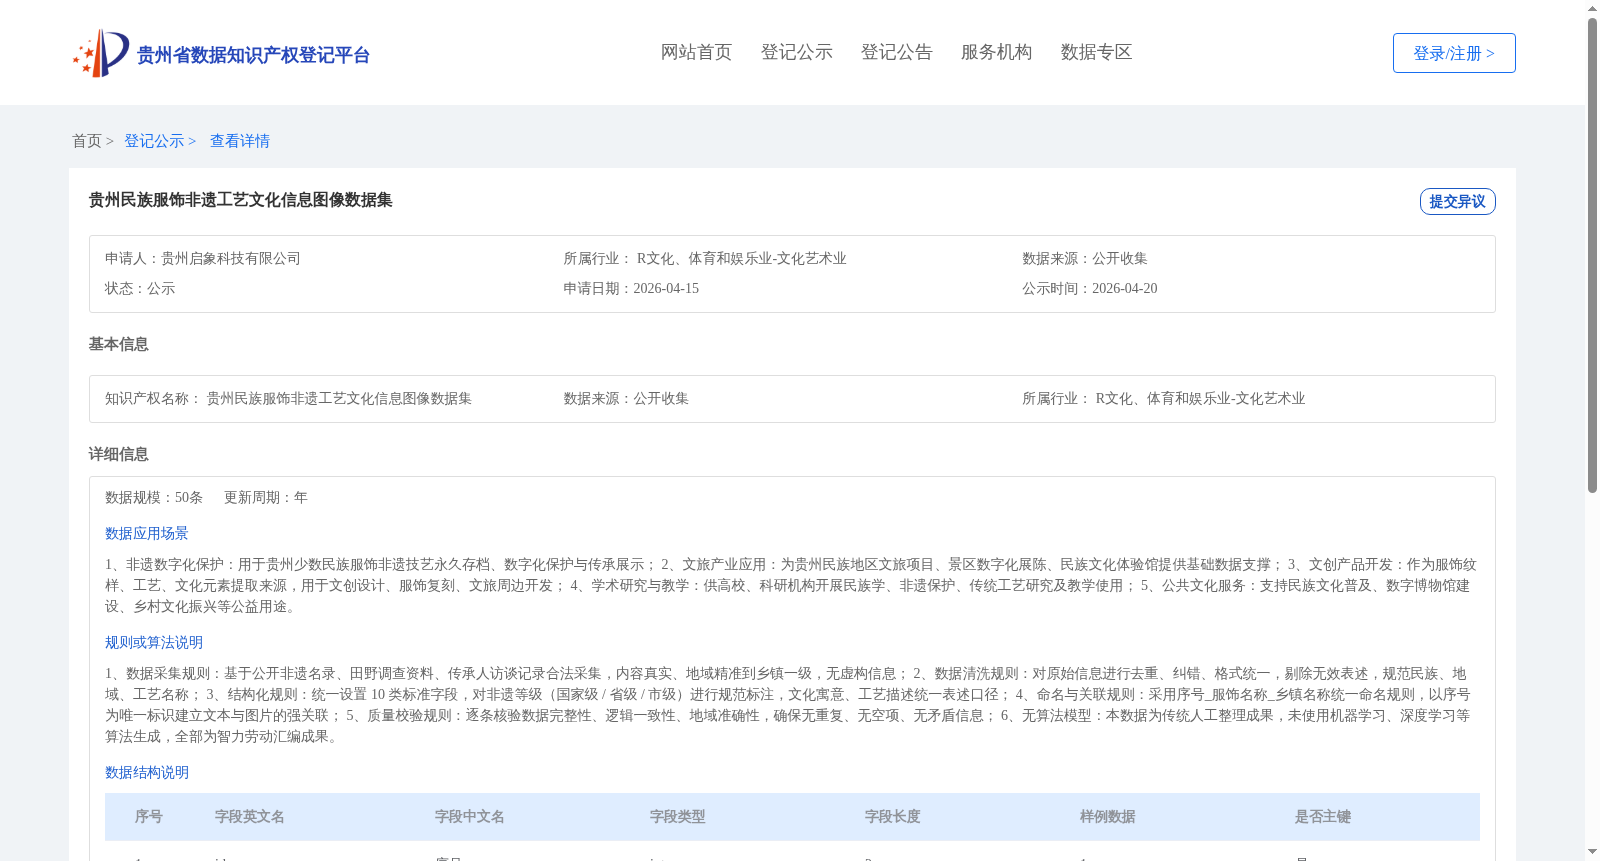This screenshot has height=861, width=1600.
Task: Open 登记公示 in the top navigation
Action: pos(796,52)
